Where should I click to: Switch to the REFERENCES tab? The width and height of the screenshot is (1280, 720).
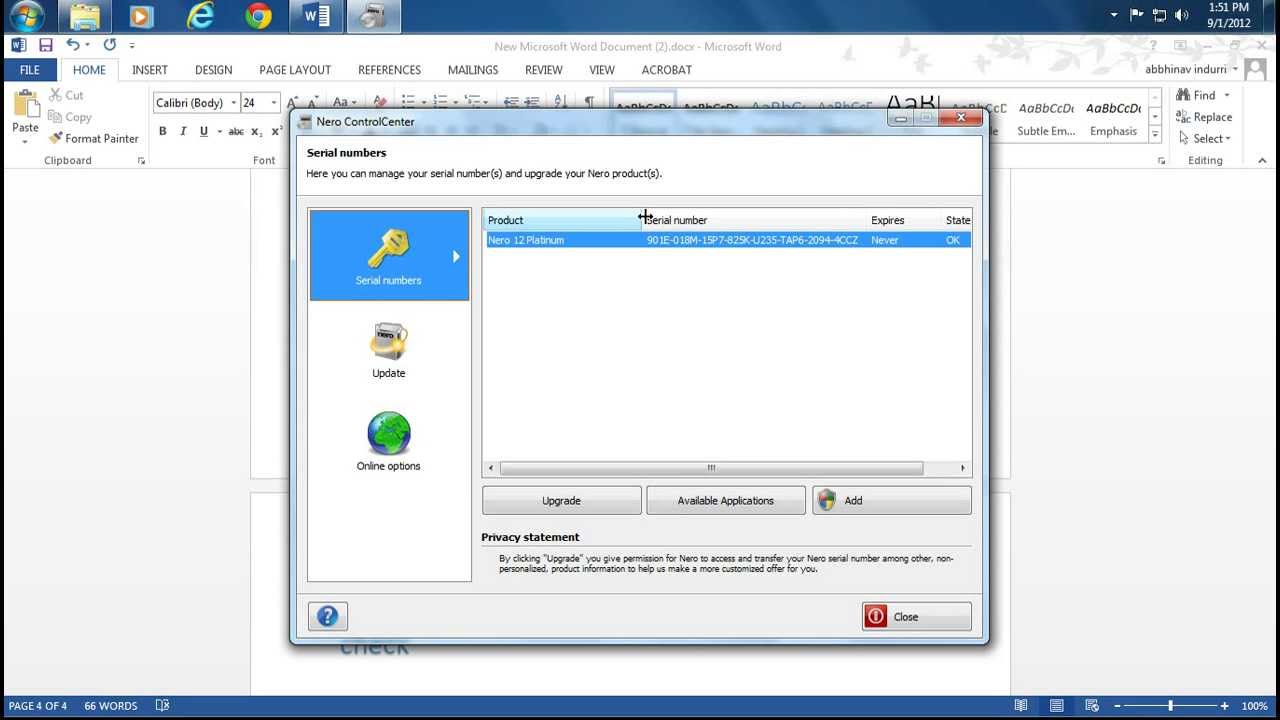[x=389, y=70]
